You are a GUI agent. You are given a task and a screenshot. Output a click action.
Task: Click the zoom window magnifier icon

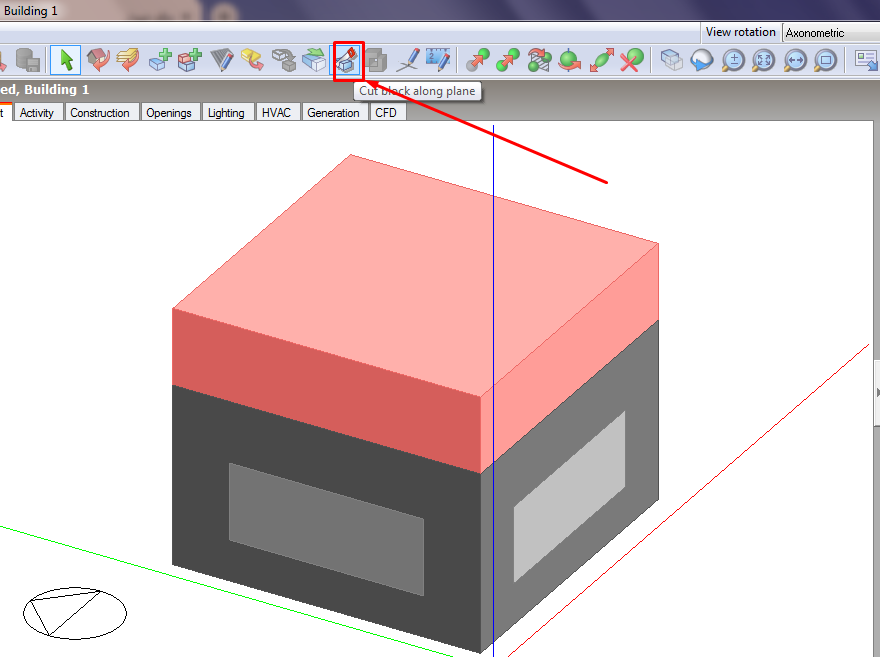[x=826, y=60]
